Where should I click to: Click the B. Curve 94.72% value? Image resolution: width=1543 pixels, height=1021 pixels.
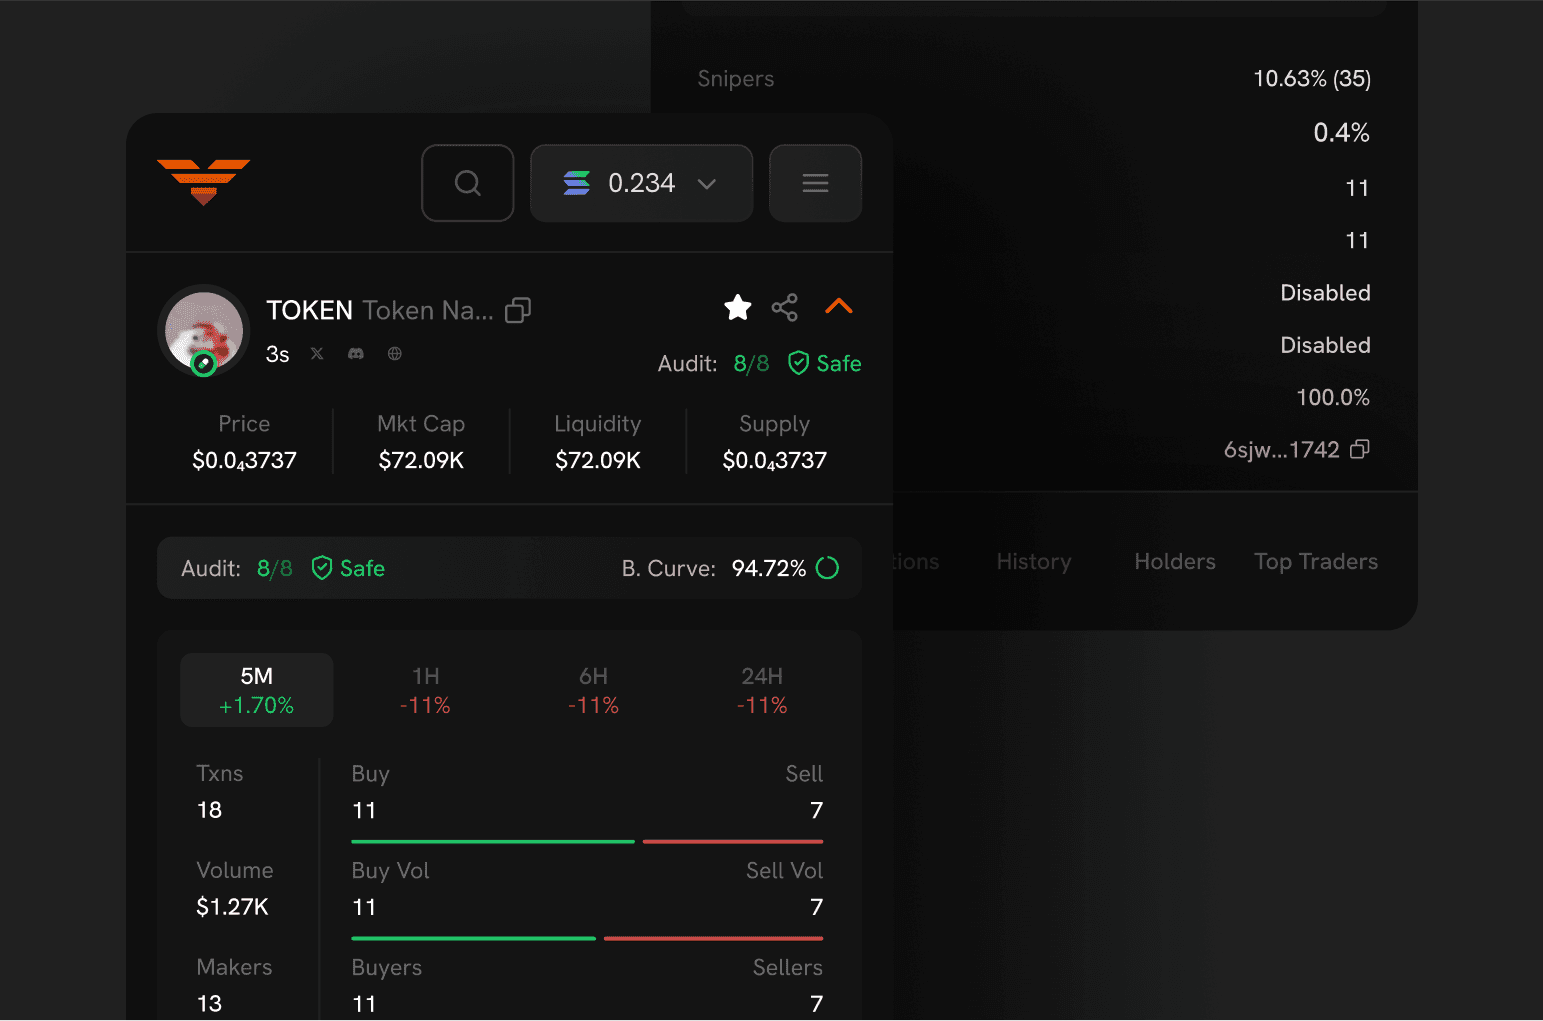(769, 568)
